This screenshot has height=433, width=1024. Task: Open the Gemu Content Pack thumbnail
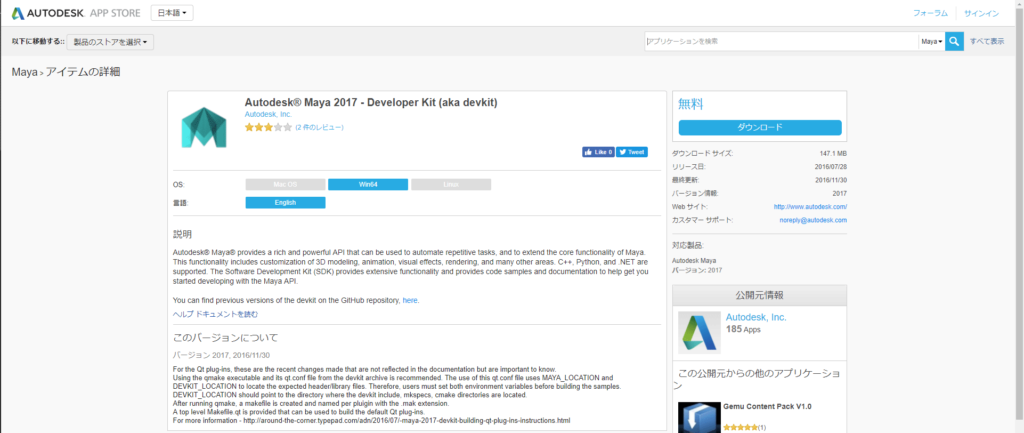click(x=699, y=416)
